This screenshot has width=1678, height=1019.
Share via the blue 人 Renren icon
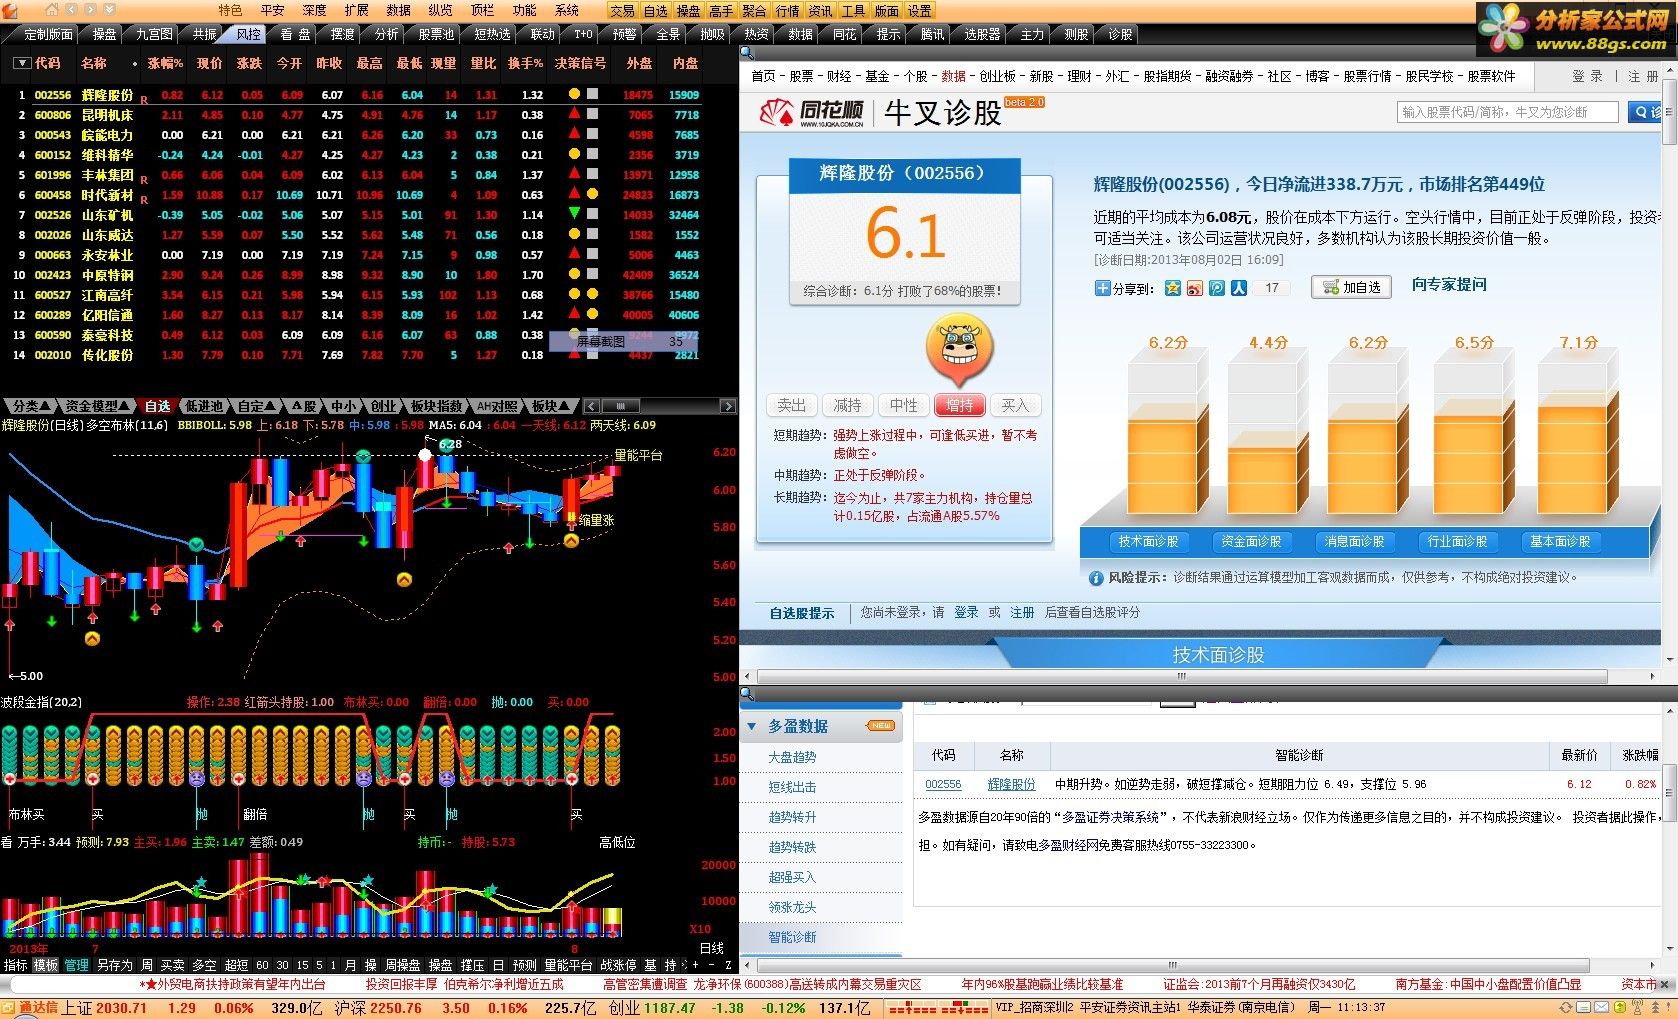click(x=1238, y=288)
